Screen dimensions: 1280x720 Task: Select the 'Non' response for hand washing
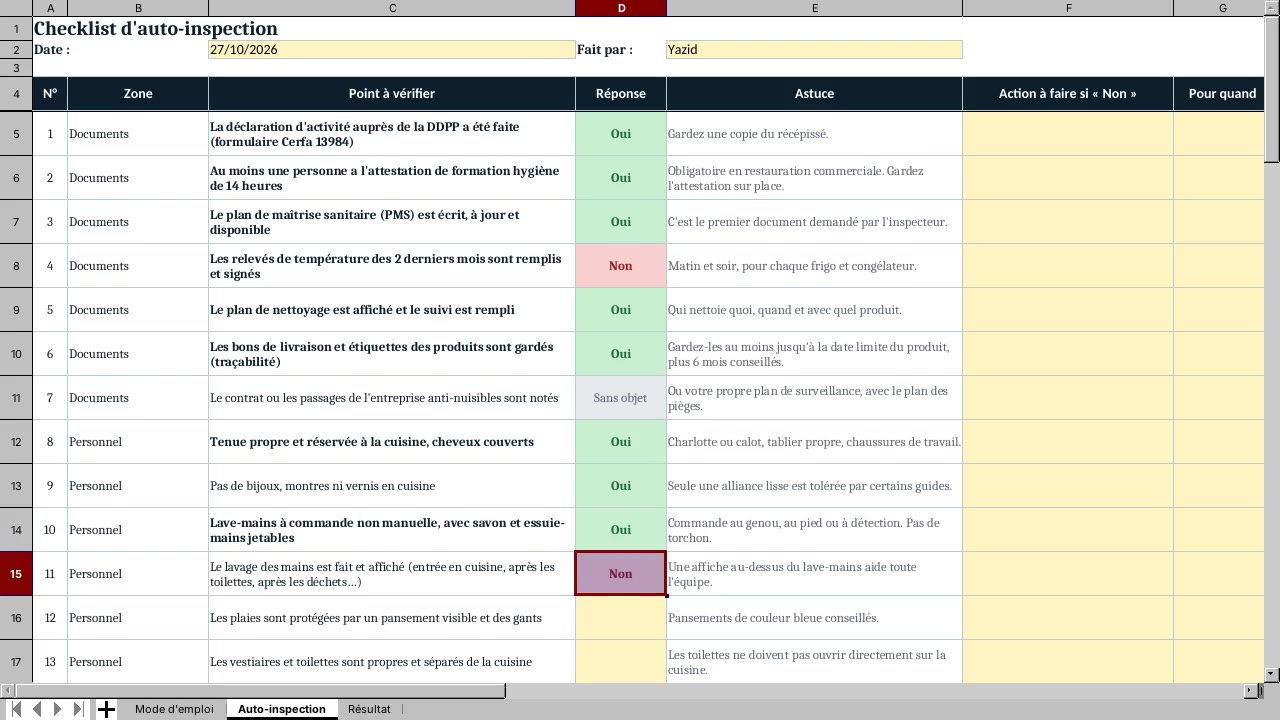point(621,574)
